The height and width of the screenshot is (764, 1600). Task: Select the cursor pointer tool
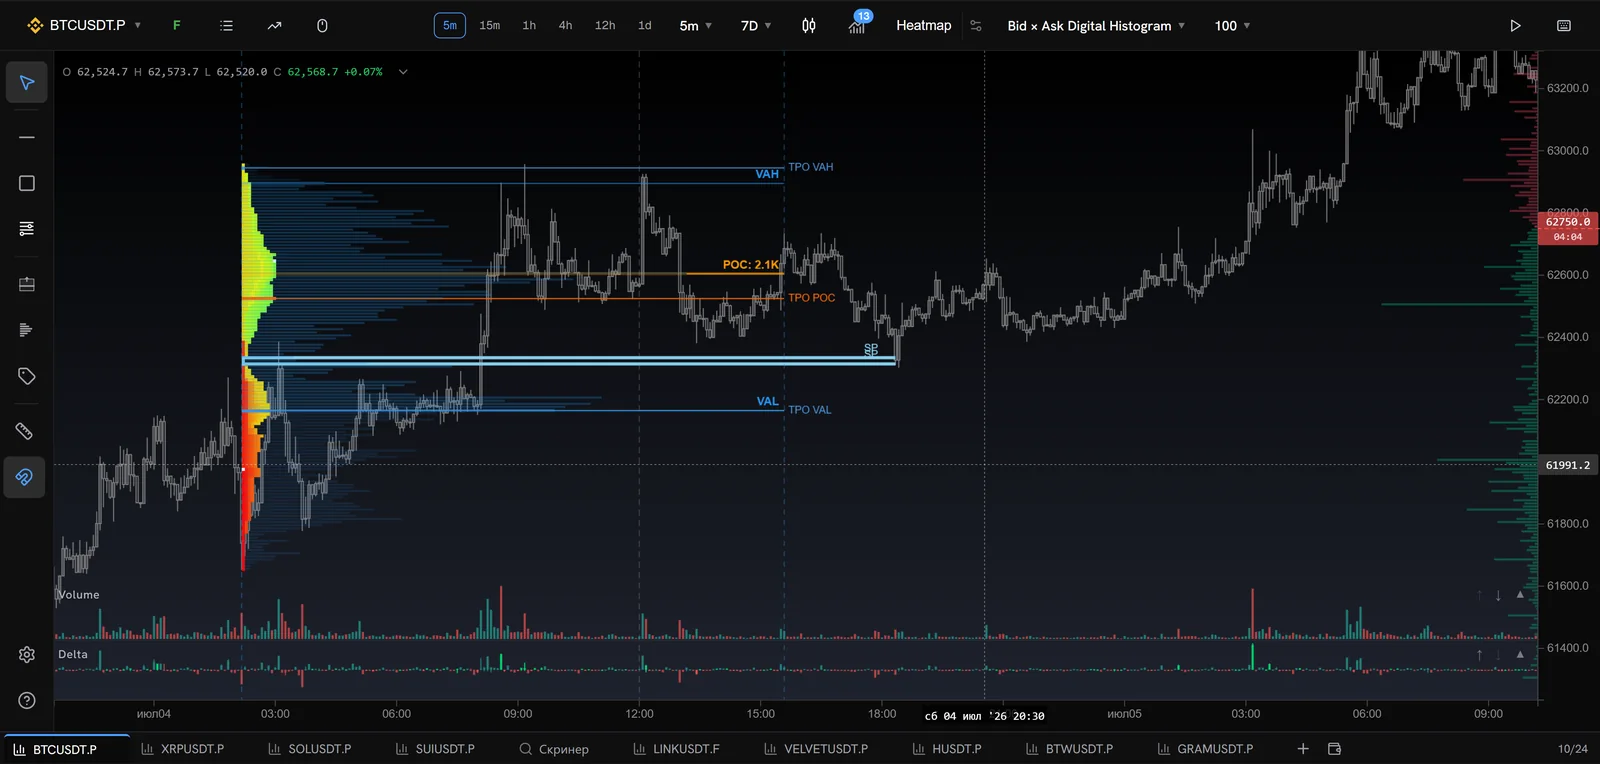point(27,82)
